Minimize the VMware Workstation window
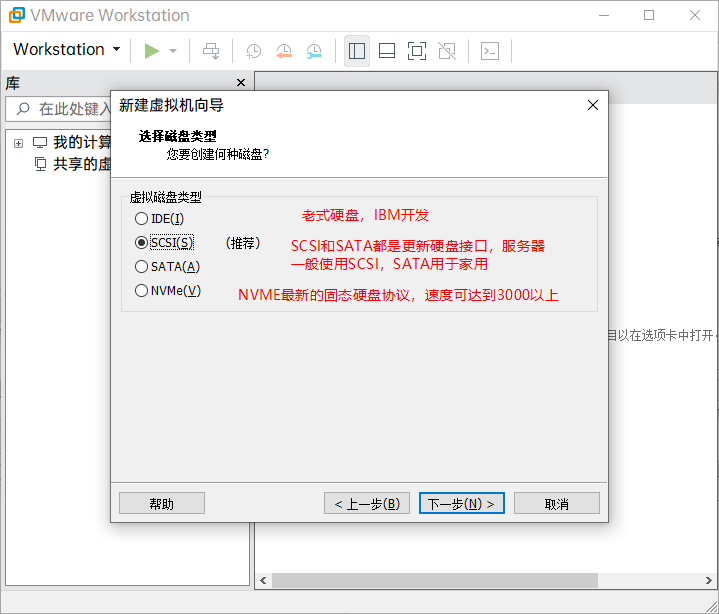The width and height of the screenshot is (719, 614). [604, 15]
